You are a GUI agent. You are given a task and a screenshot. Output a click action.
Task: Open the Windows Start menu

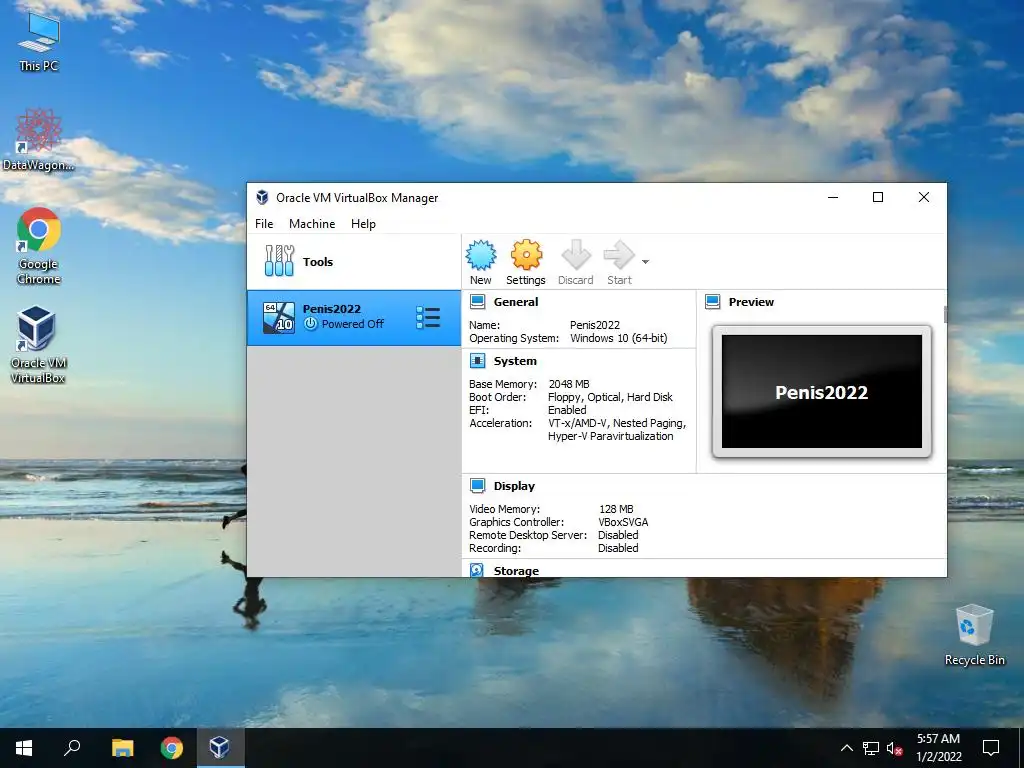24,748
